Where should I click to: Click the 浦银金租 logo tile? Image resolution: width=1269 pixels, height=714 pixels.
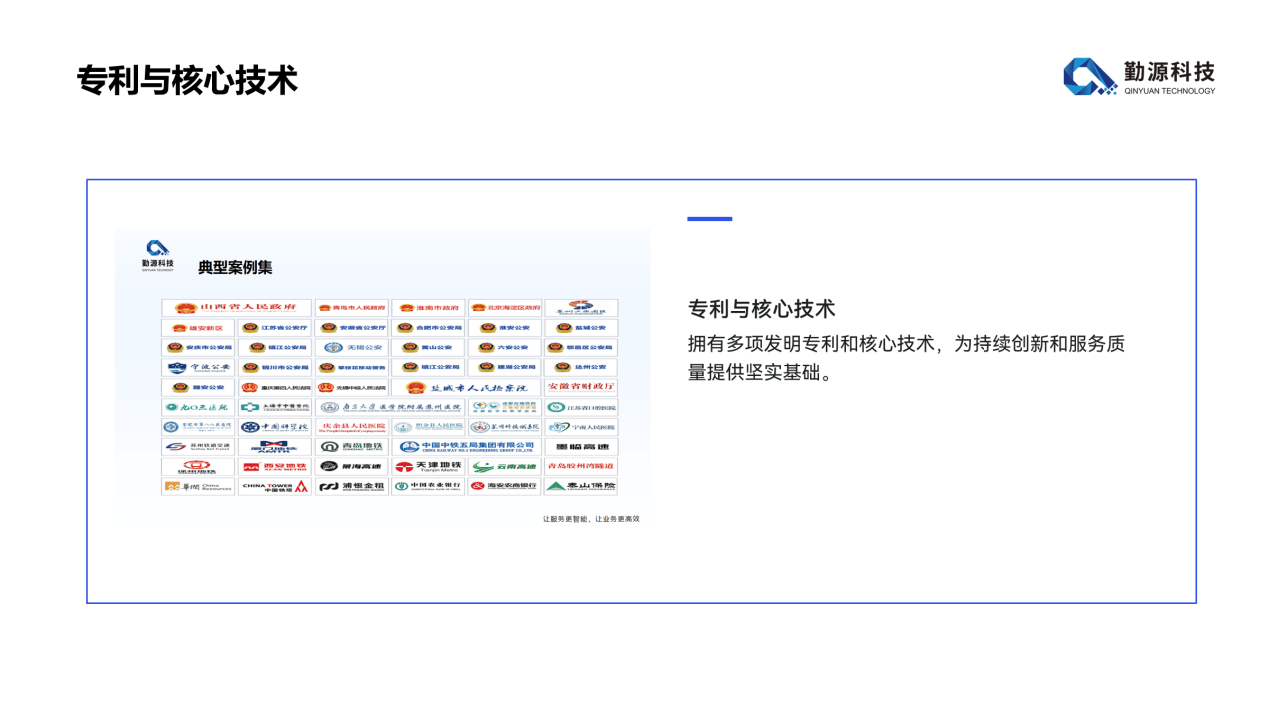(x=352, y=487)
